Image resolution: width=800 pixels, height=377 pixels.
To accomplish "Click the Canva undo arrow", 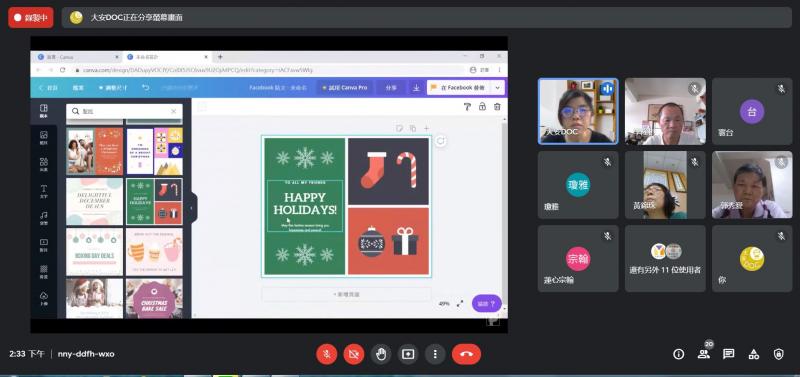I will point(145,88).
